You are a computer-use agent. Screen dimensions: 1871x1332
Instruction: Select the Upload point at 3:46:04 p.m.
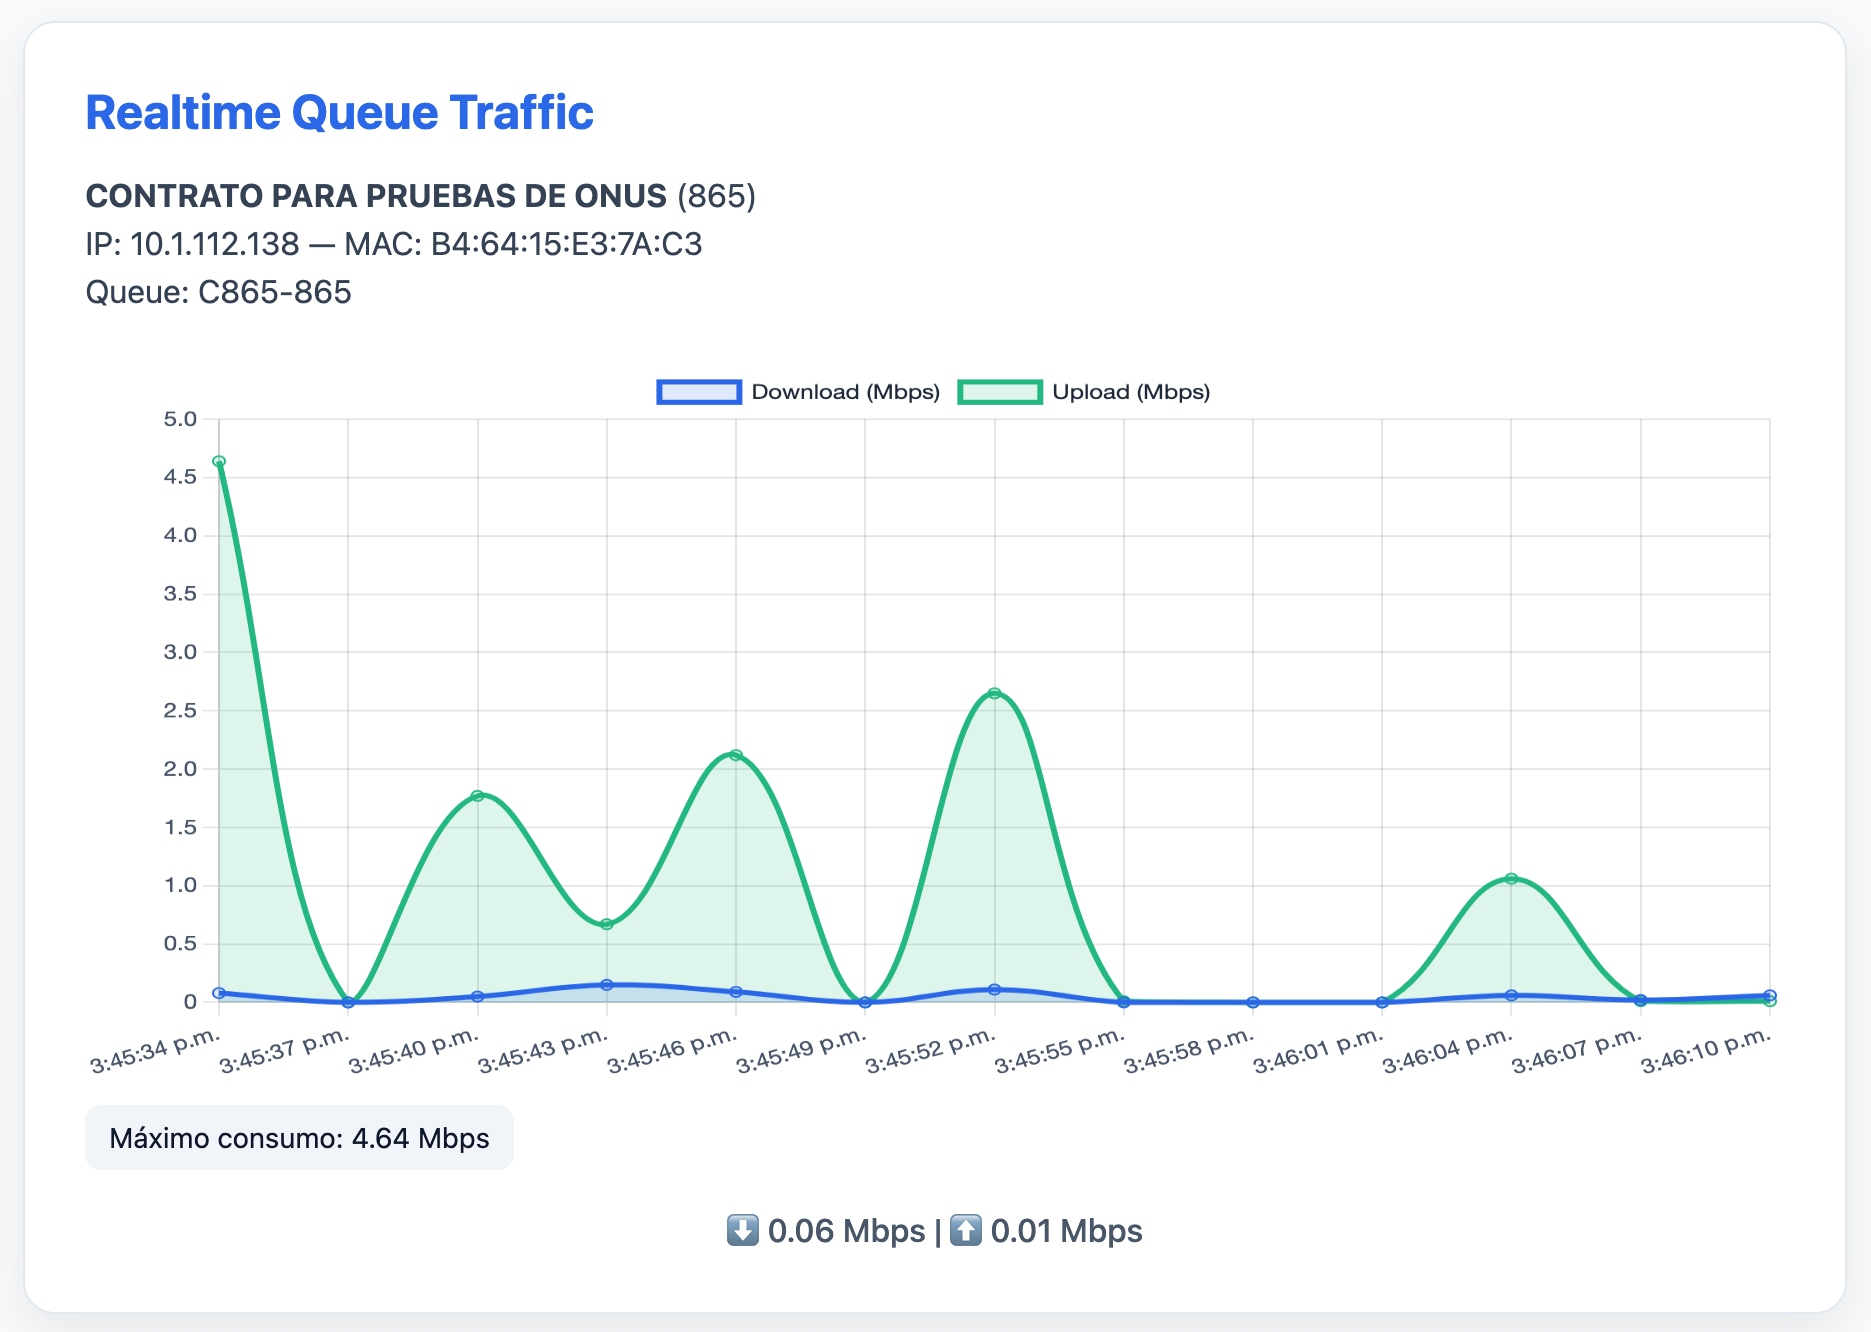pos(1511,879)
